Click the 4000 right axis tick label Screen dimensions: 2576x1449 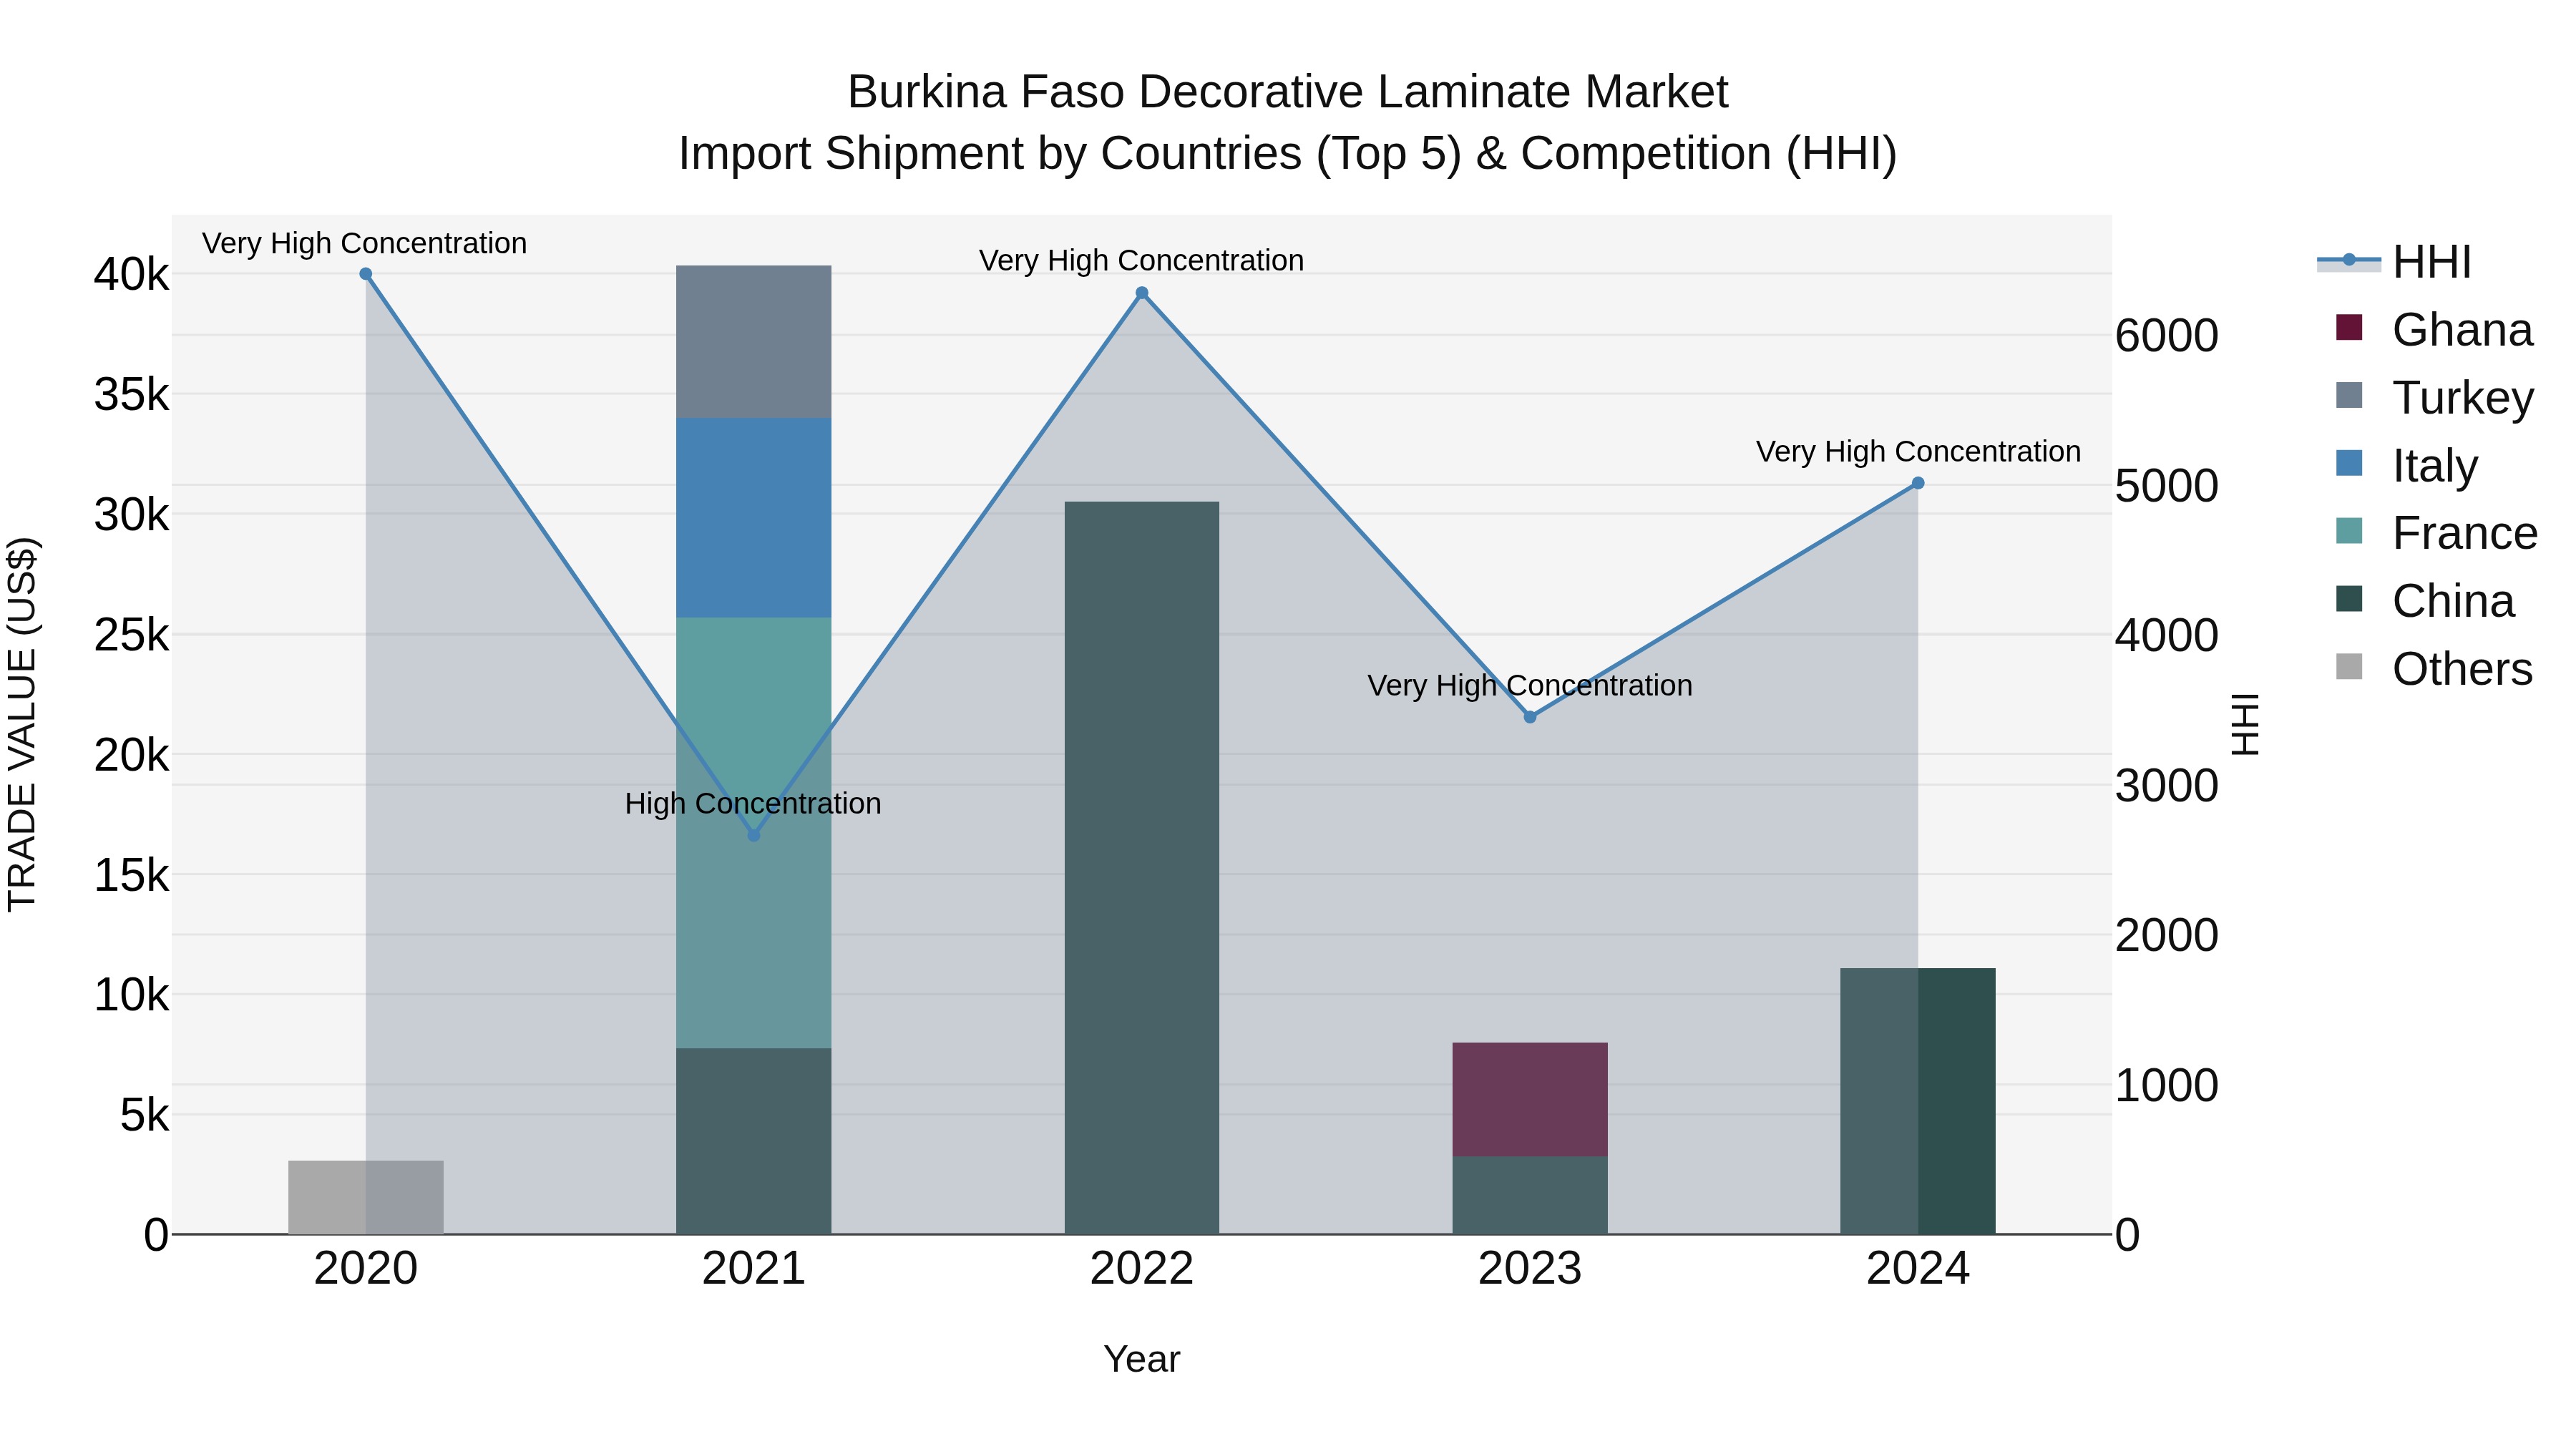(2167, 635)
